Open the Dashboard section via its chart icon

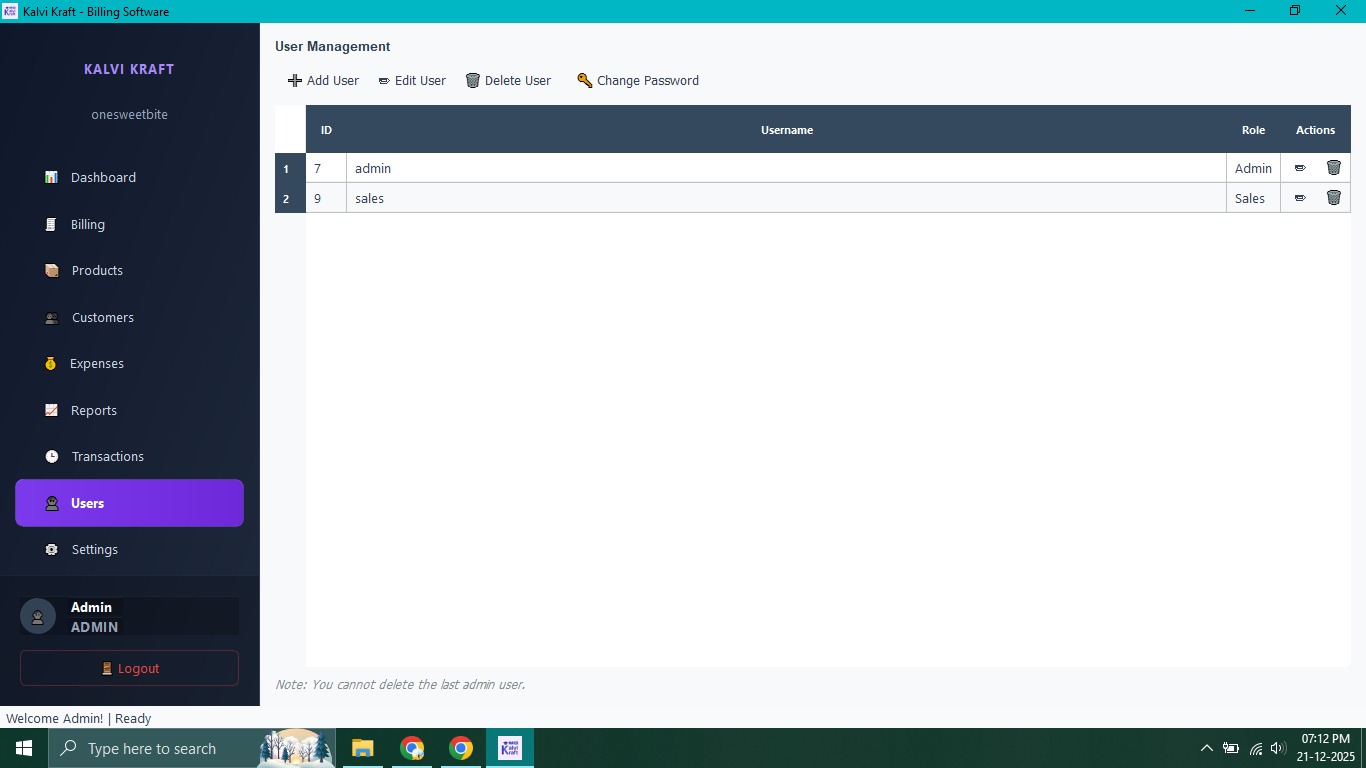[x=51, y=177]
